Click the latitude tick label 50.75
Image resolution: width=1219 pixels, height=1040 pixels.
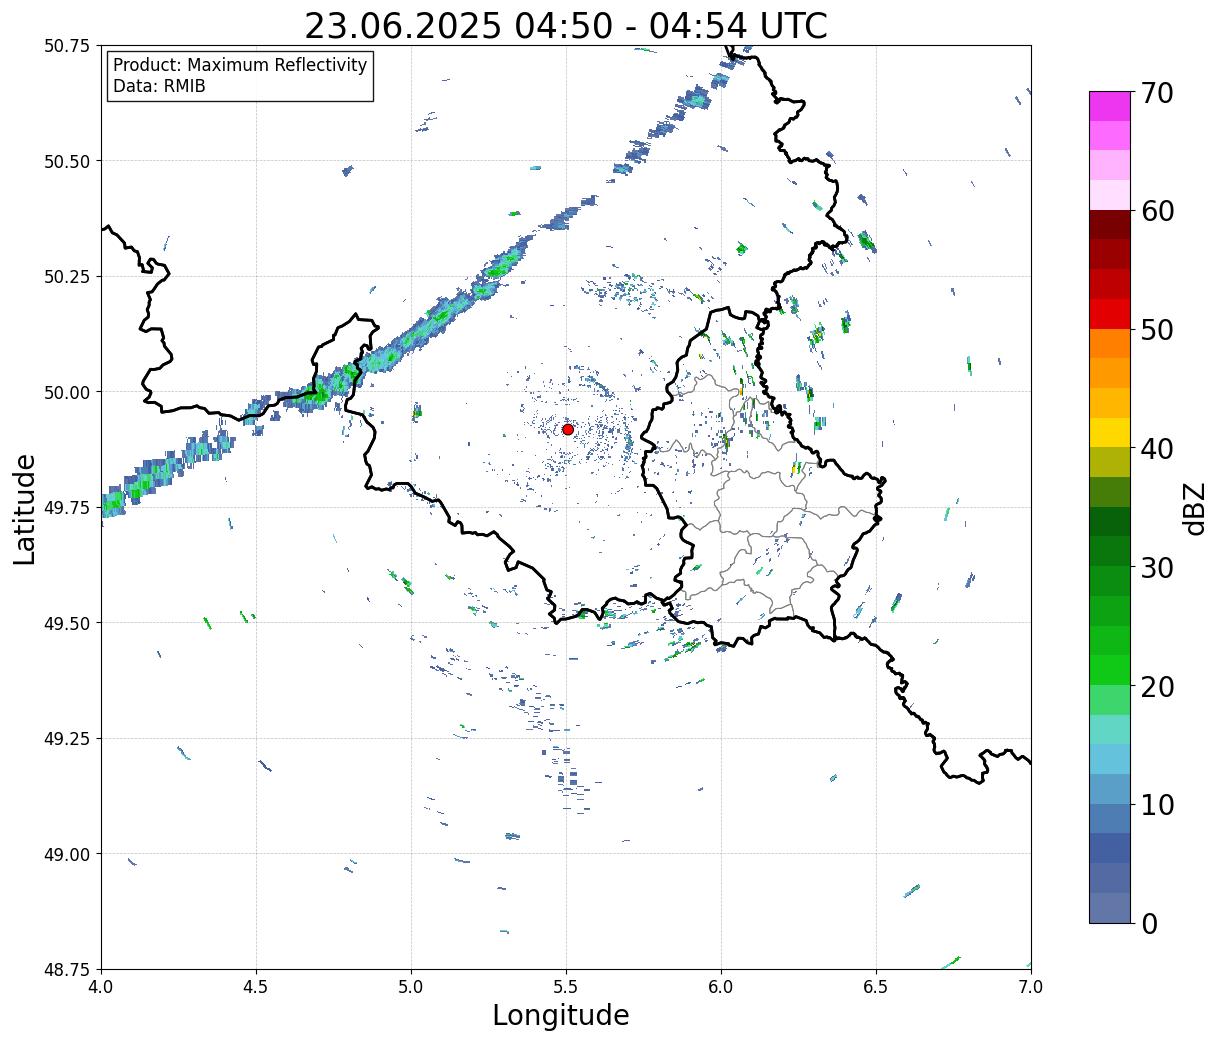click(x=66, y=46)
